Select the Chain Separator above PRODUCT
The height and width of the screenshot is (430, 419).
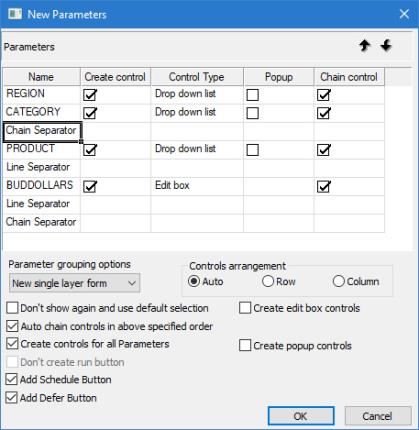pos(42,131)
